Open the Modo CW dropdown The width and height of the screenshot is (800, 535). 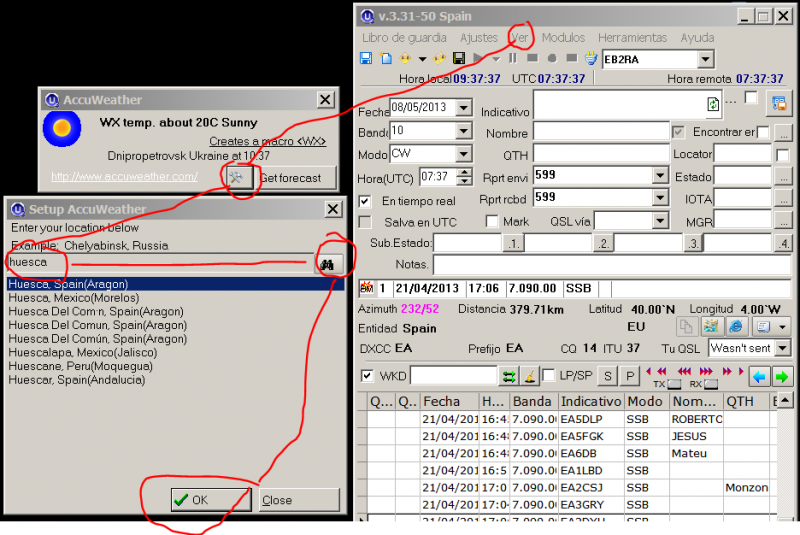[463, 153]
